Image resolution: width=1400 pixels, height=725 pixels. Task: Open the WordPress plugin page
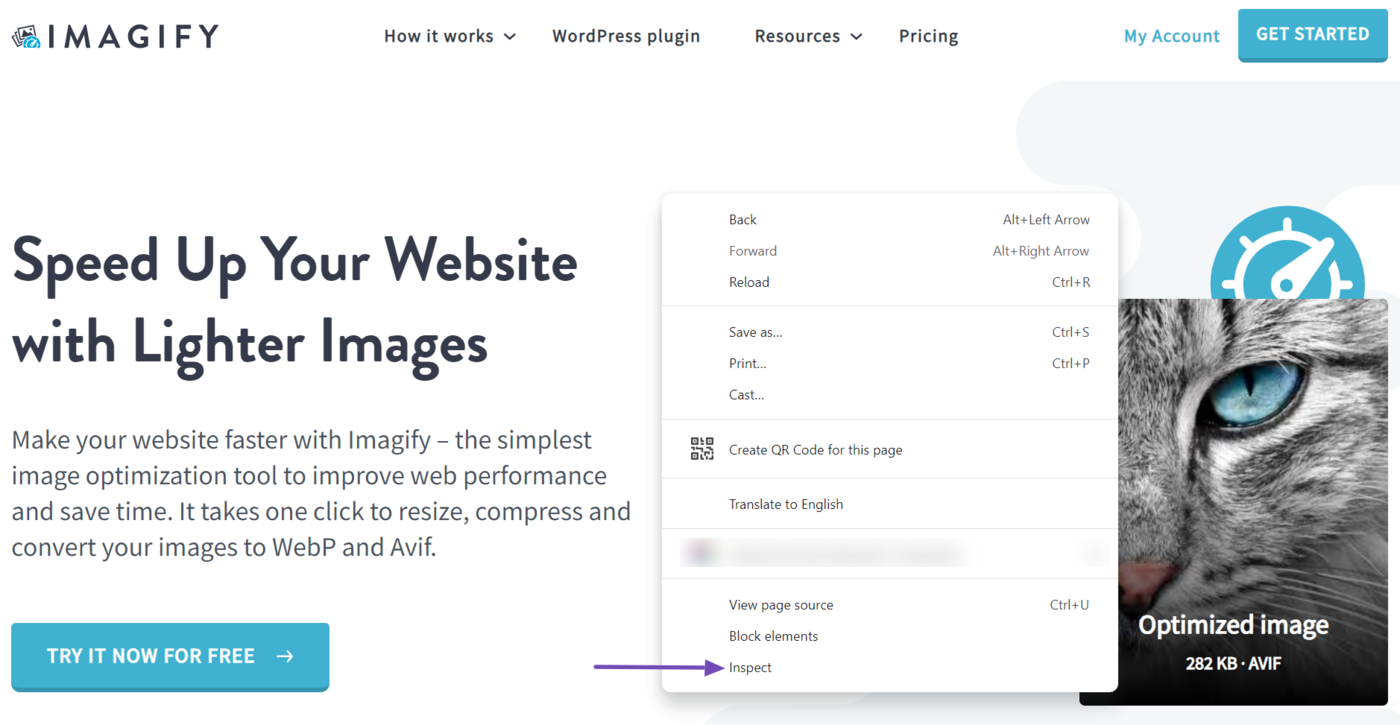coord(626,36)
